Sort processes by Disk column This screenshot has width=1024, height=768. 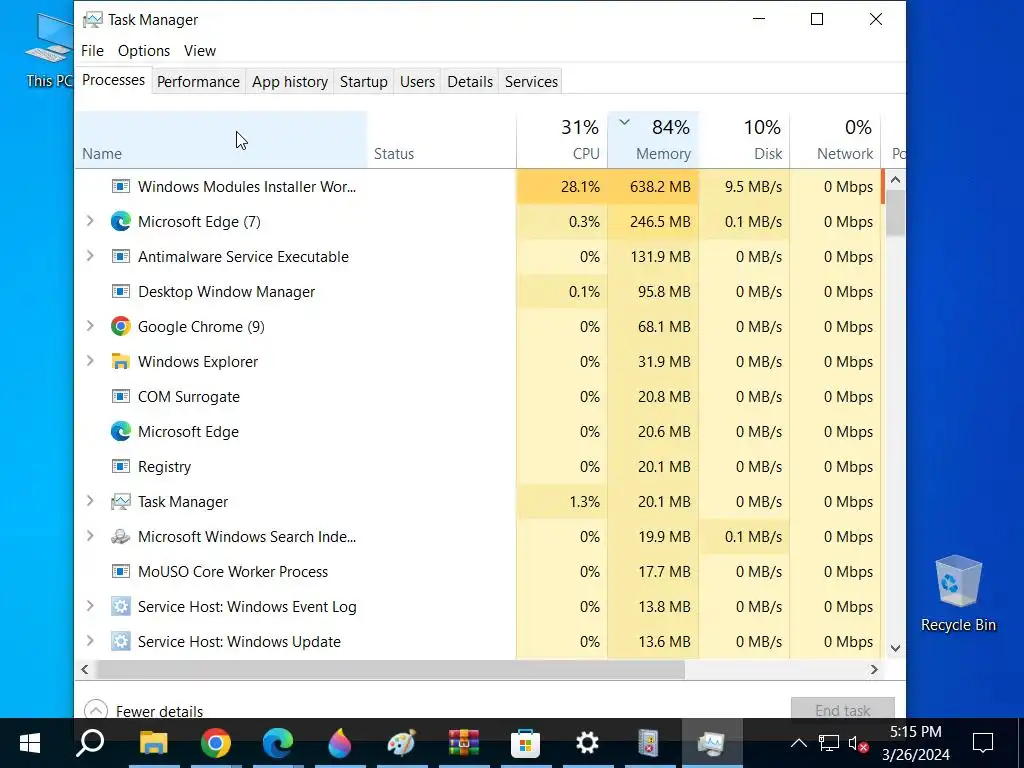coord(744,140)
